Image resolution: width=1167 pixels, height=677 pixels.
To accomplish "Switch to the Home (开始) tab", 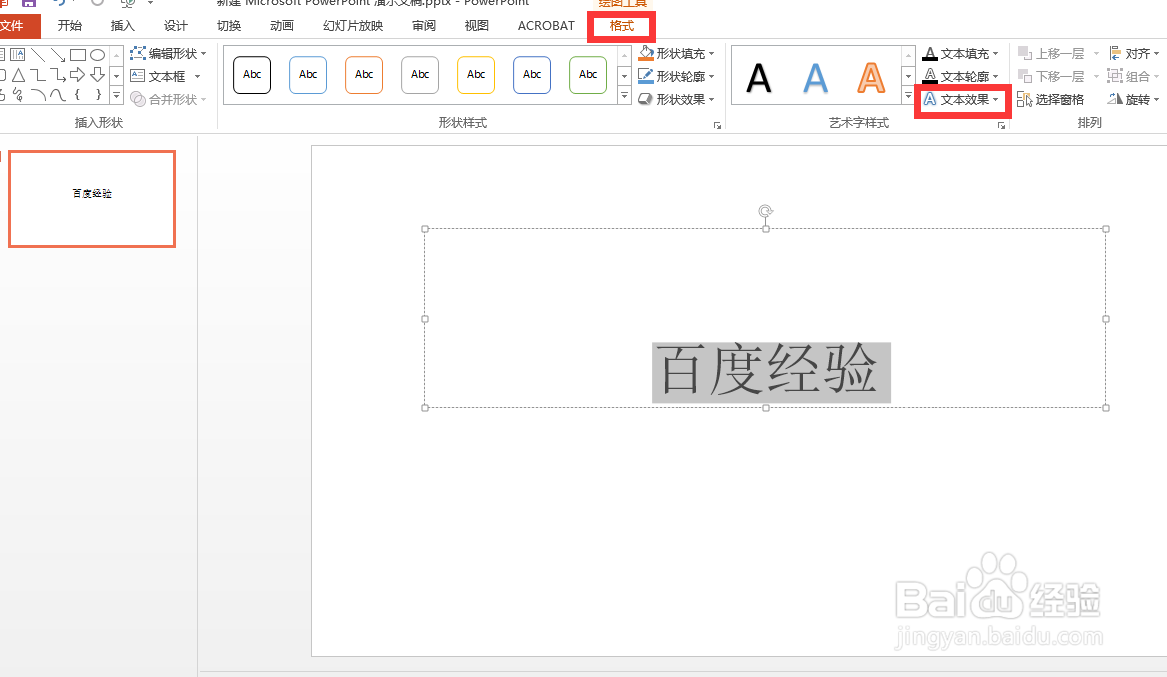I will [x=70, y=26].
